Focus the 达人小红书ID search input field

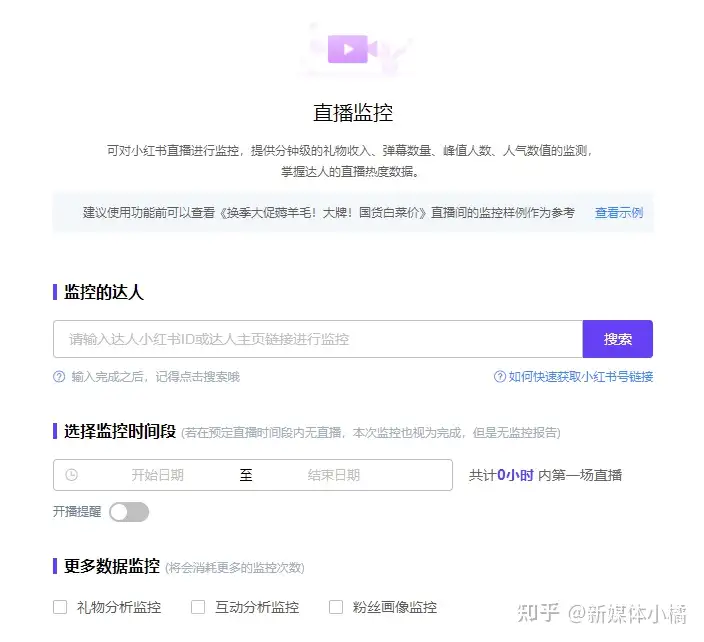pyautogui.click(x=318, y=339)
